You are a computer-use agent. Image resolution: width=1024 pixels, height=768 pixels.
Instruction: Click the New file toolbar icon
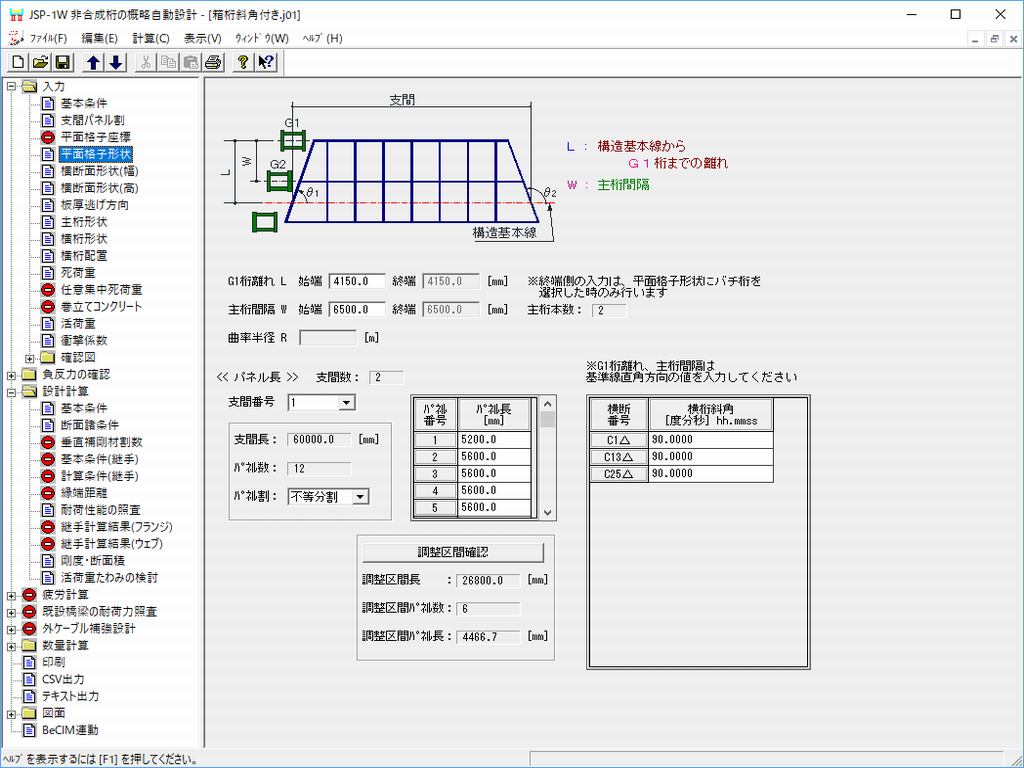click(18, 62)
